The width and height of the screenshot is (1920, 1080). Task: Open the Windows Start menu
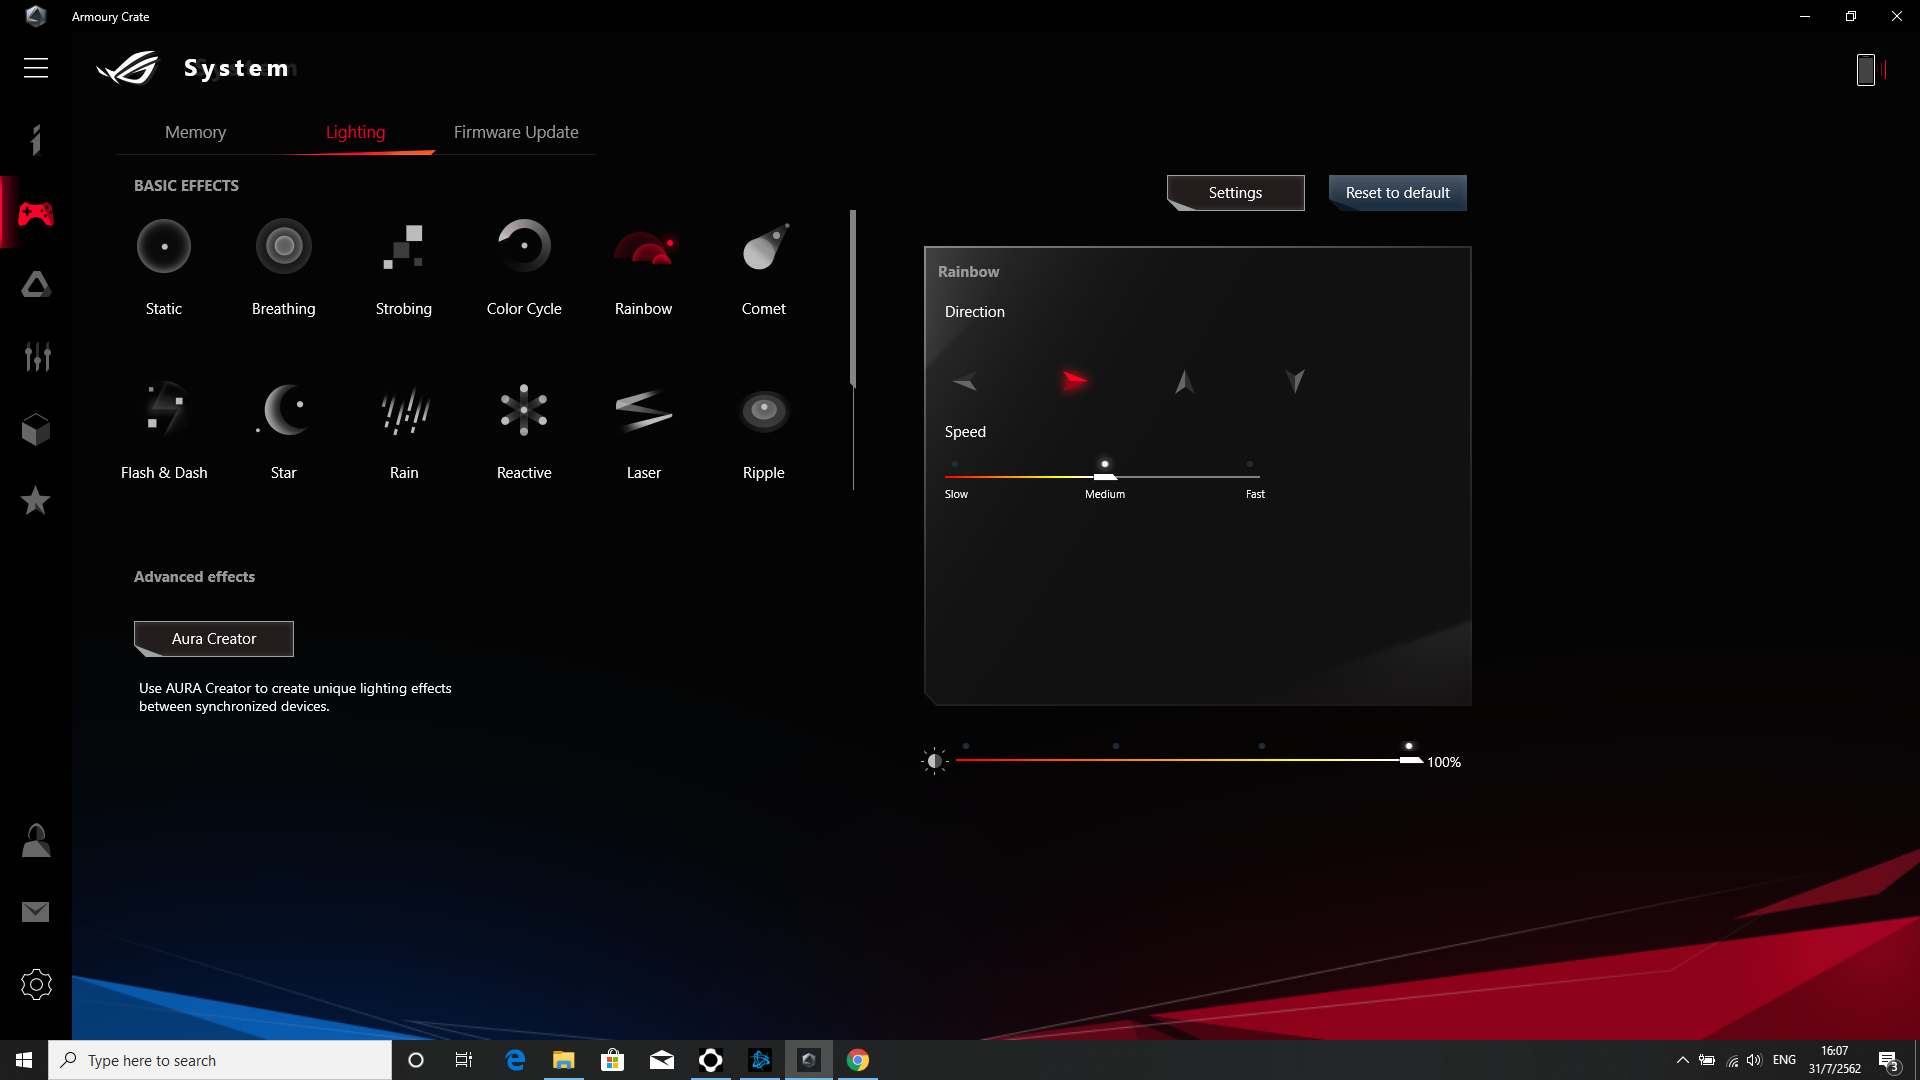(24, 1060)
